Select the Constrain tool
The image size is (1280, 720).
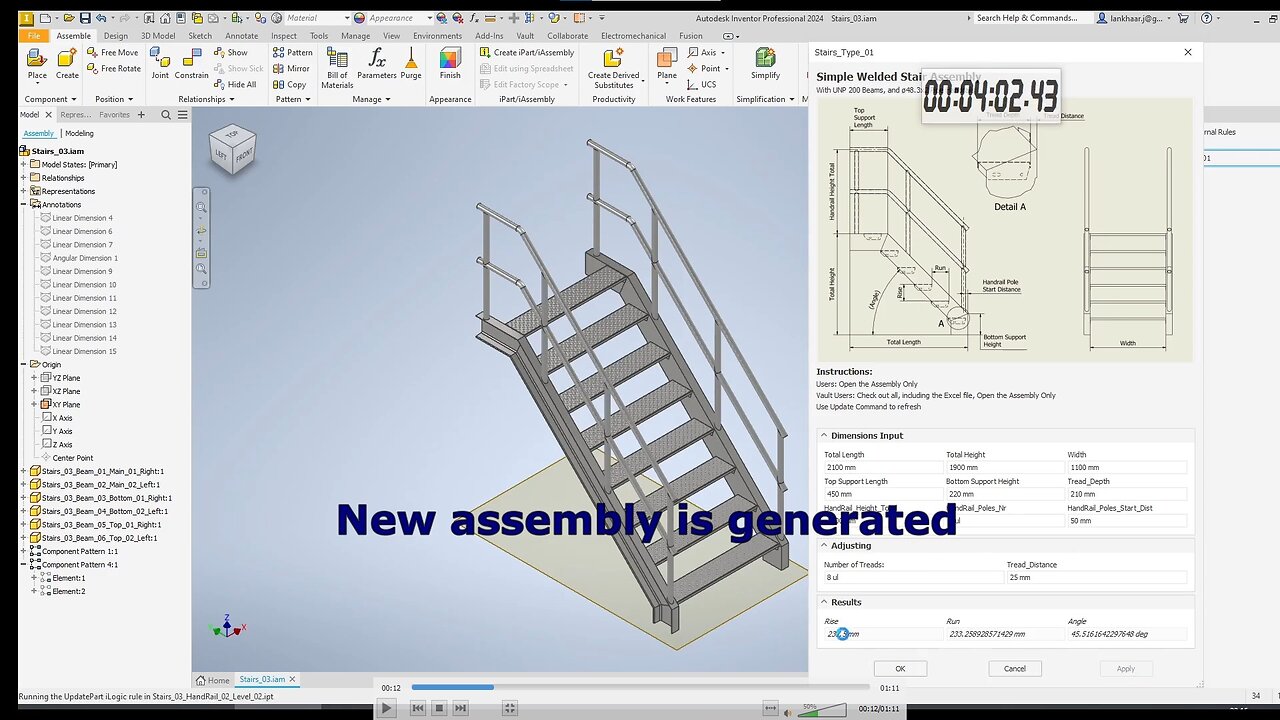(x=192, y=64)
